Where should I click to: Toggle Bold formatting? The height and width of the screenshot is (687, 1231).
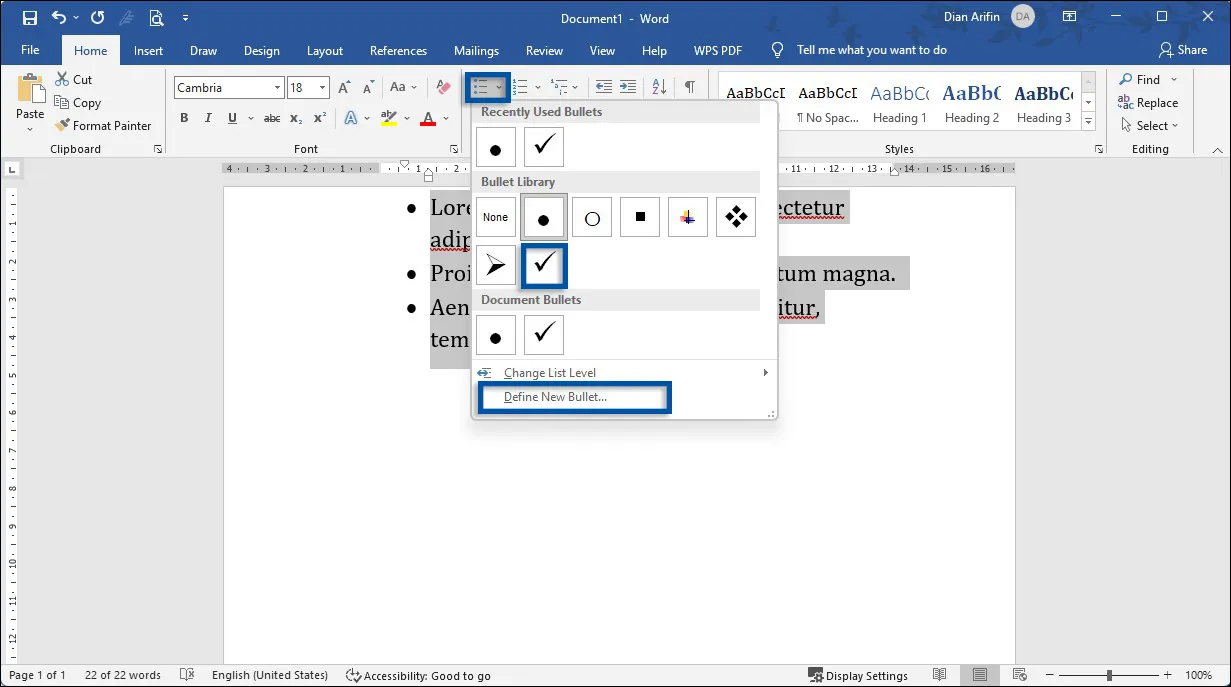pyautogui.click(x=184, y=118)
